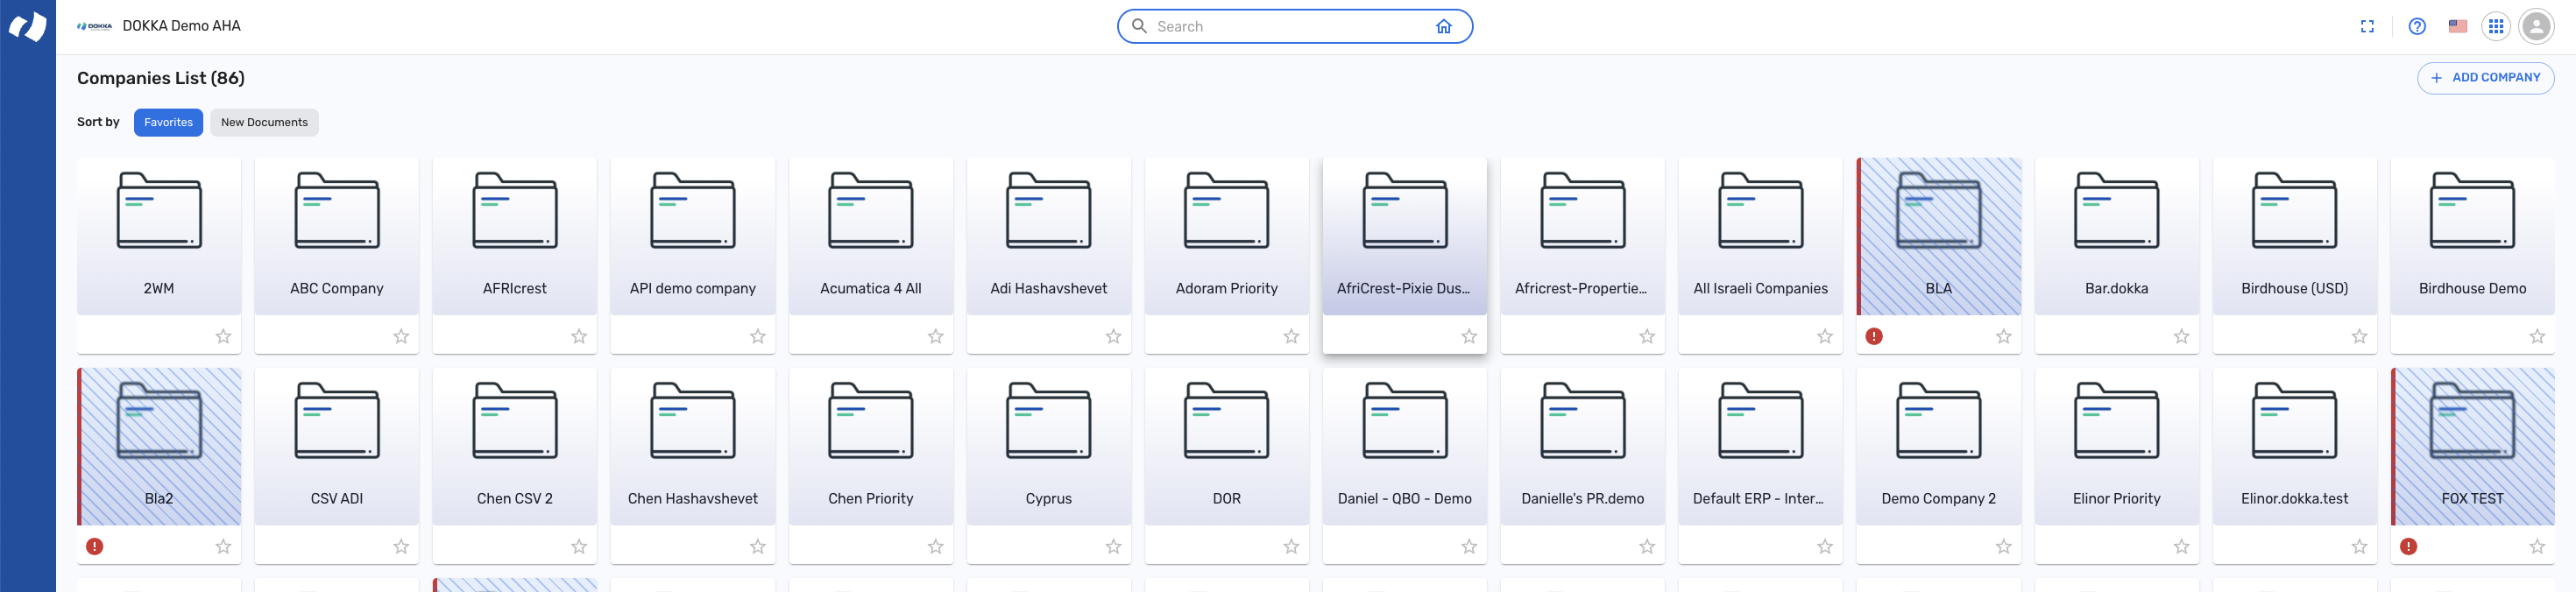The height and width of the screenshot is (592, 2576).
Task: Click in the Search input field
Action: 1290,27
